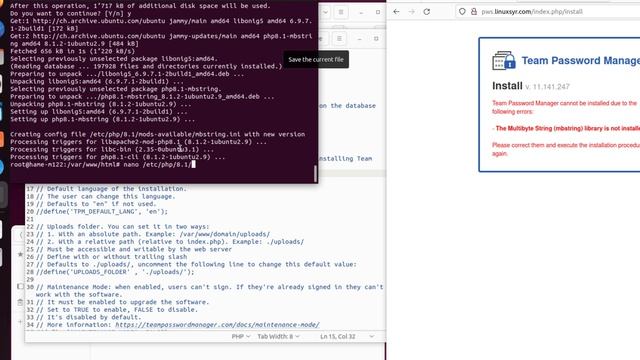This screenshot has width=640, height=360.
Task: Select the Starred item in Files sidebar
Action: point(20,254)
